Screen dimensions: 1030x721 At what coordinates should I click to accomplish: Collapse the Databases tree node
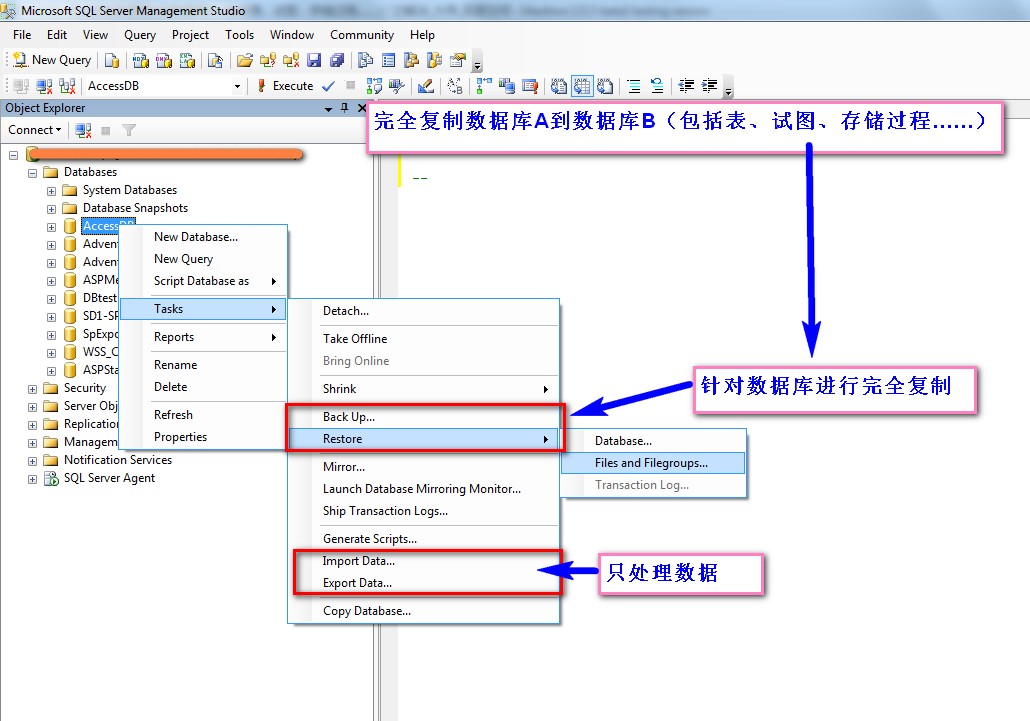point(33,172)
